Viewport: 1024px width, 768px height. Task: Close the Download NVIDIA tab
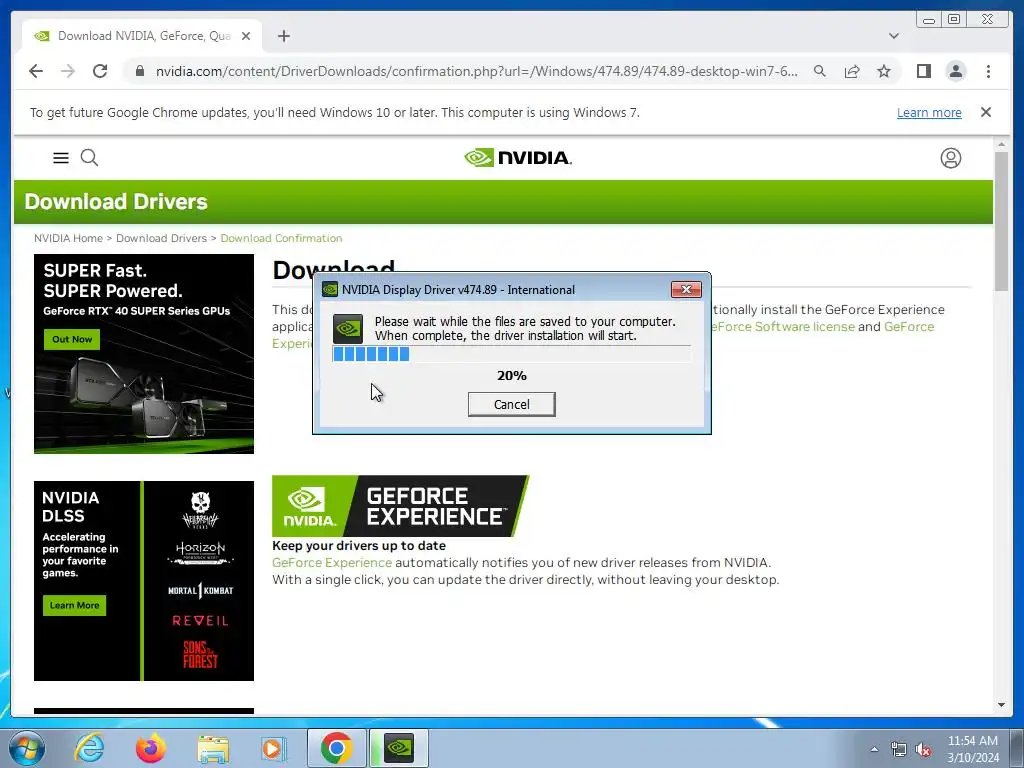pos(246,36)
